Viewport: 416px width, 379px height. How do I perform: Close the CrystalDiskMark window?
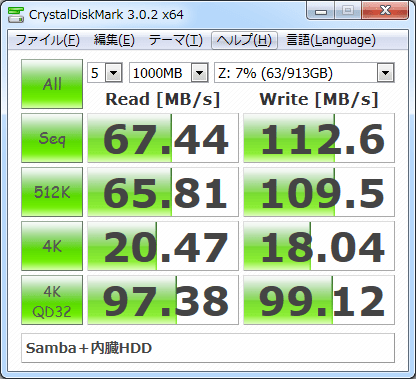click(385, 11)
